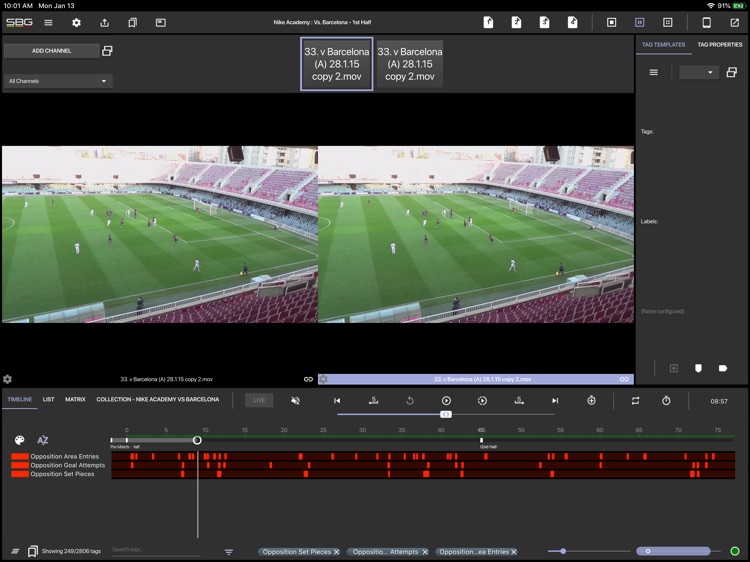Select the right video title bar

476,379
